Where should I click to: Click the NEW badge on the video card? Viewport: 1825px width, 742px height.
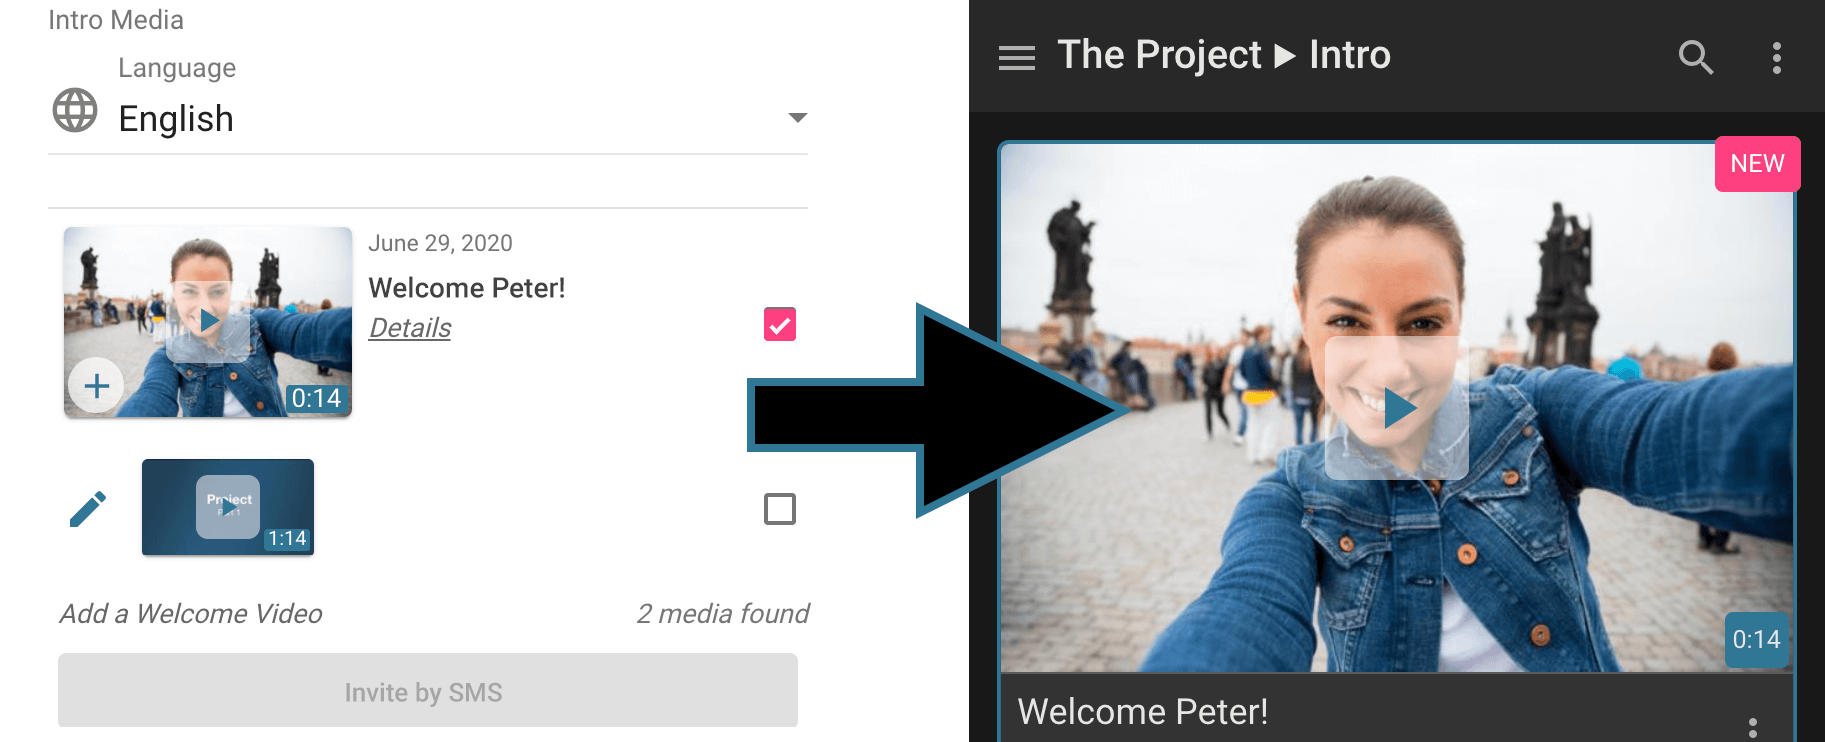tap(1757, 164)
